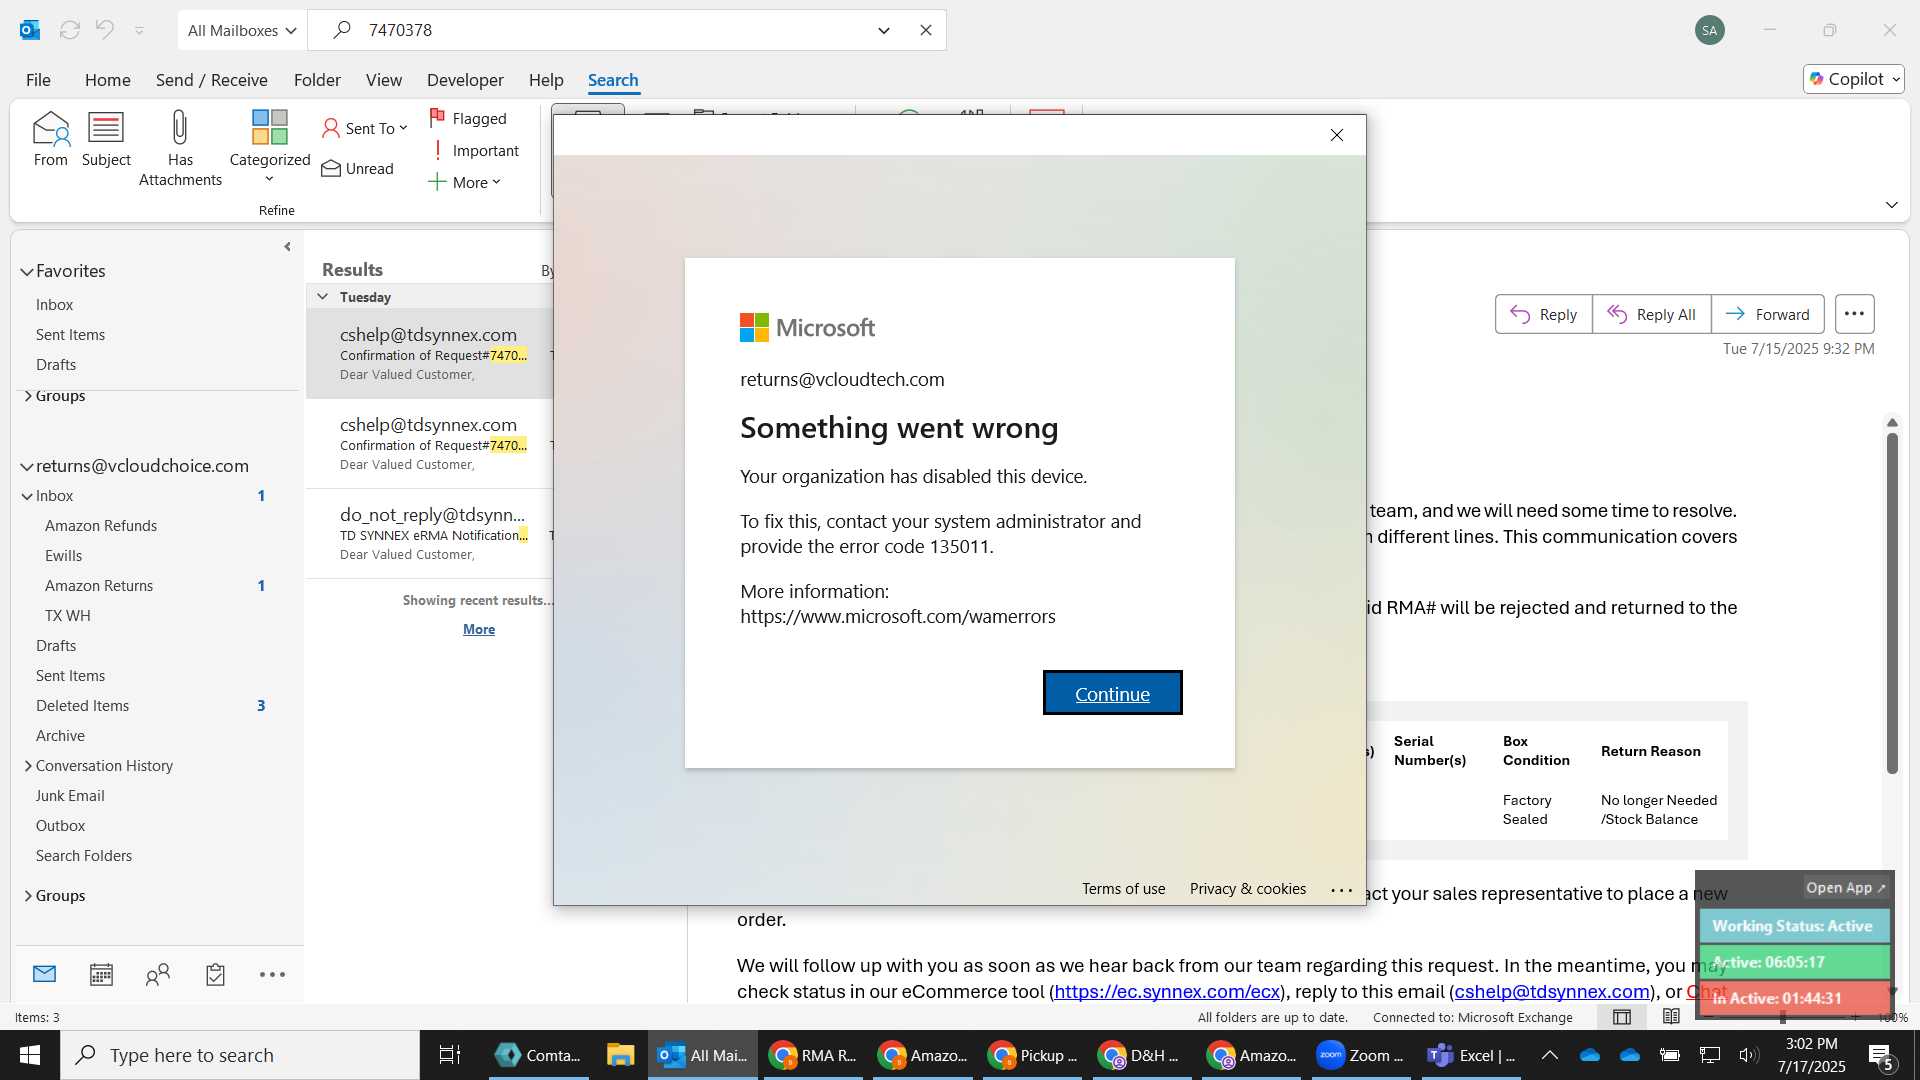This screenshot has height=1080, width=1920.
Task: Open Windows notification center
Action: coord(1881,1055)
